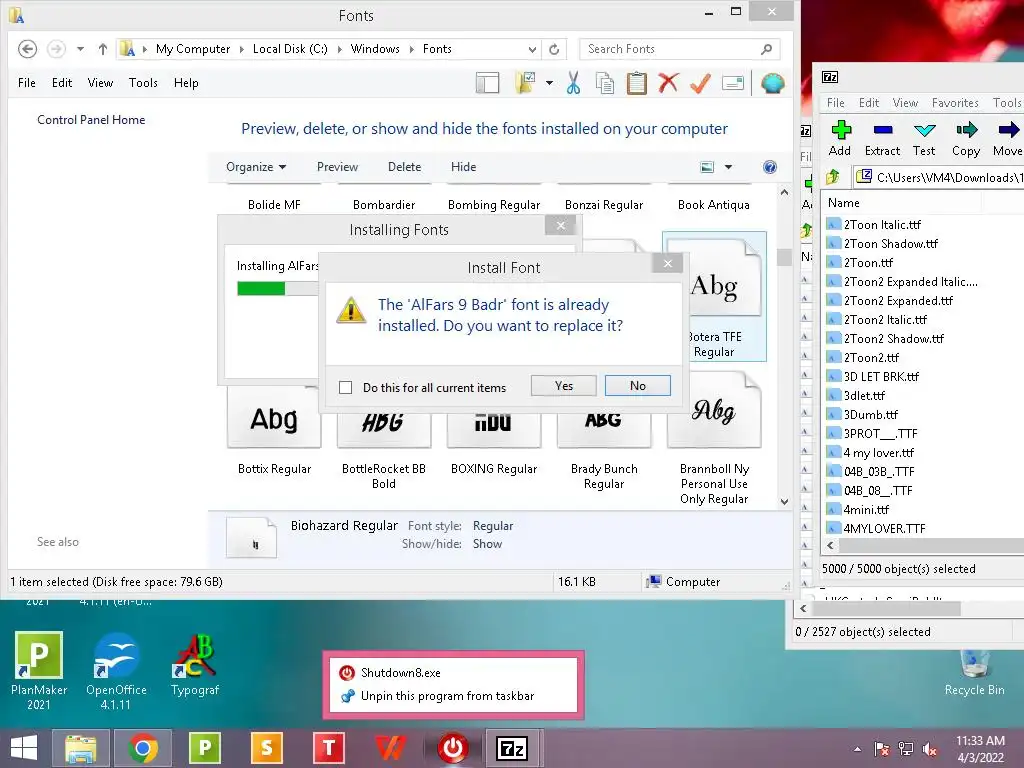Click the fonts list scroll up arrow
The width and height of the screenshot is (1024, 768).
coord(784,192)
